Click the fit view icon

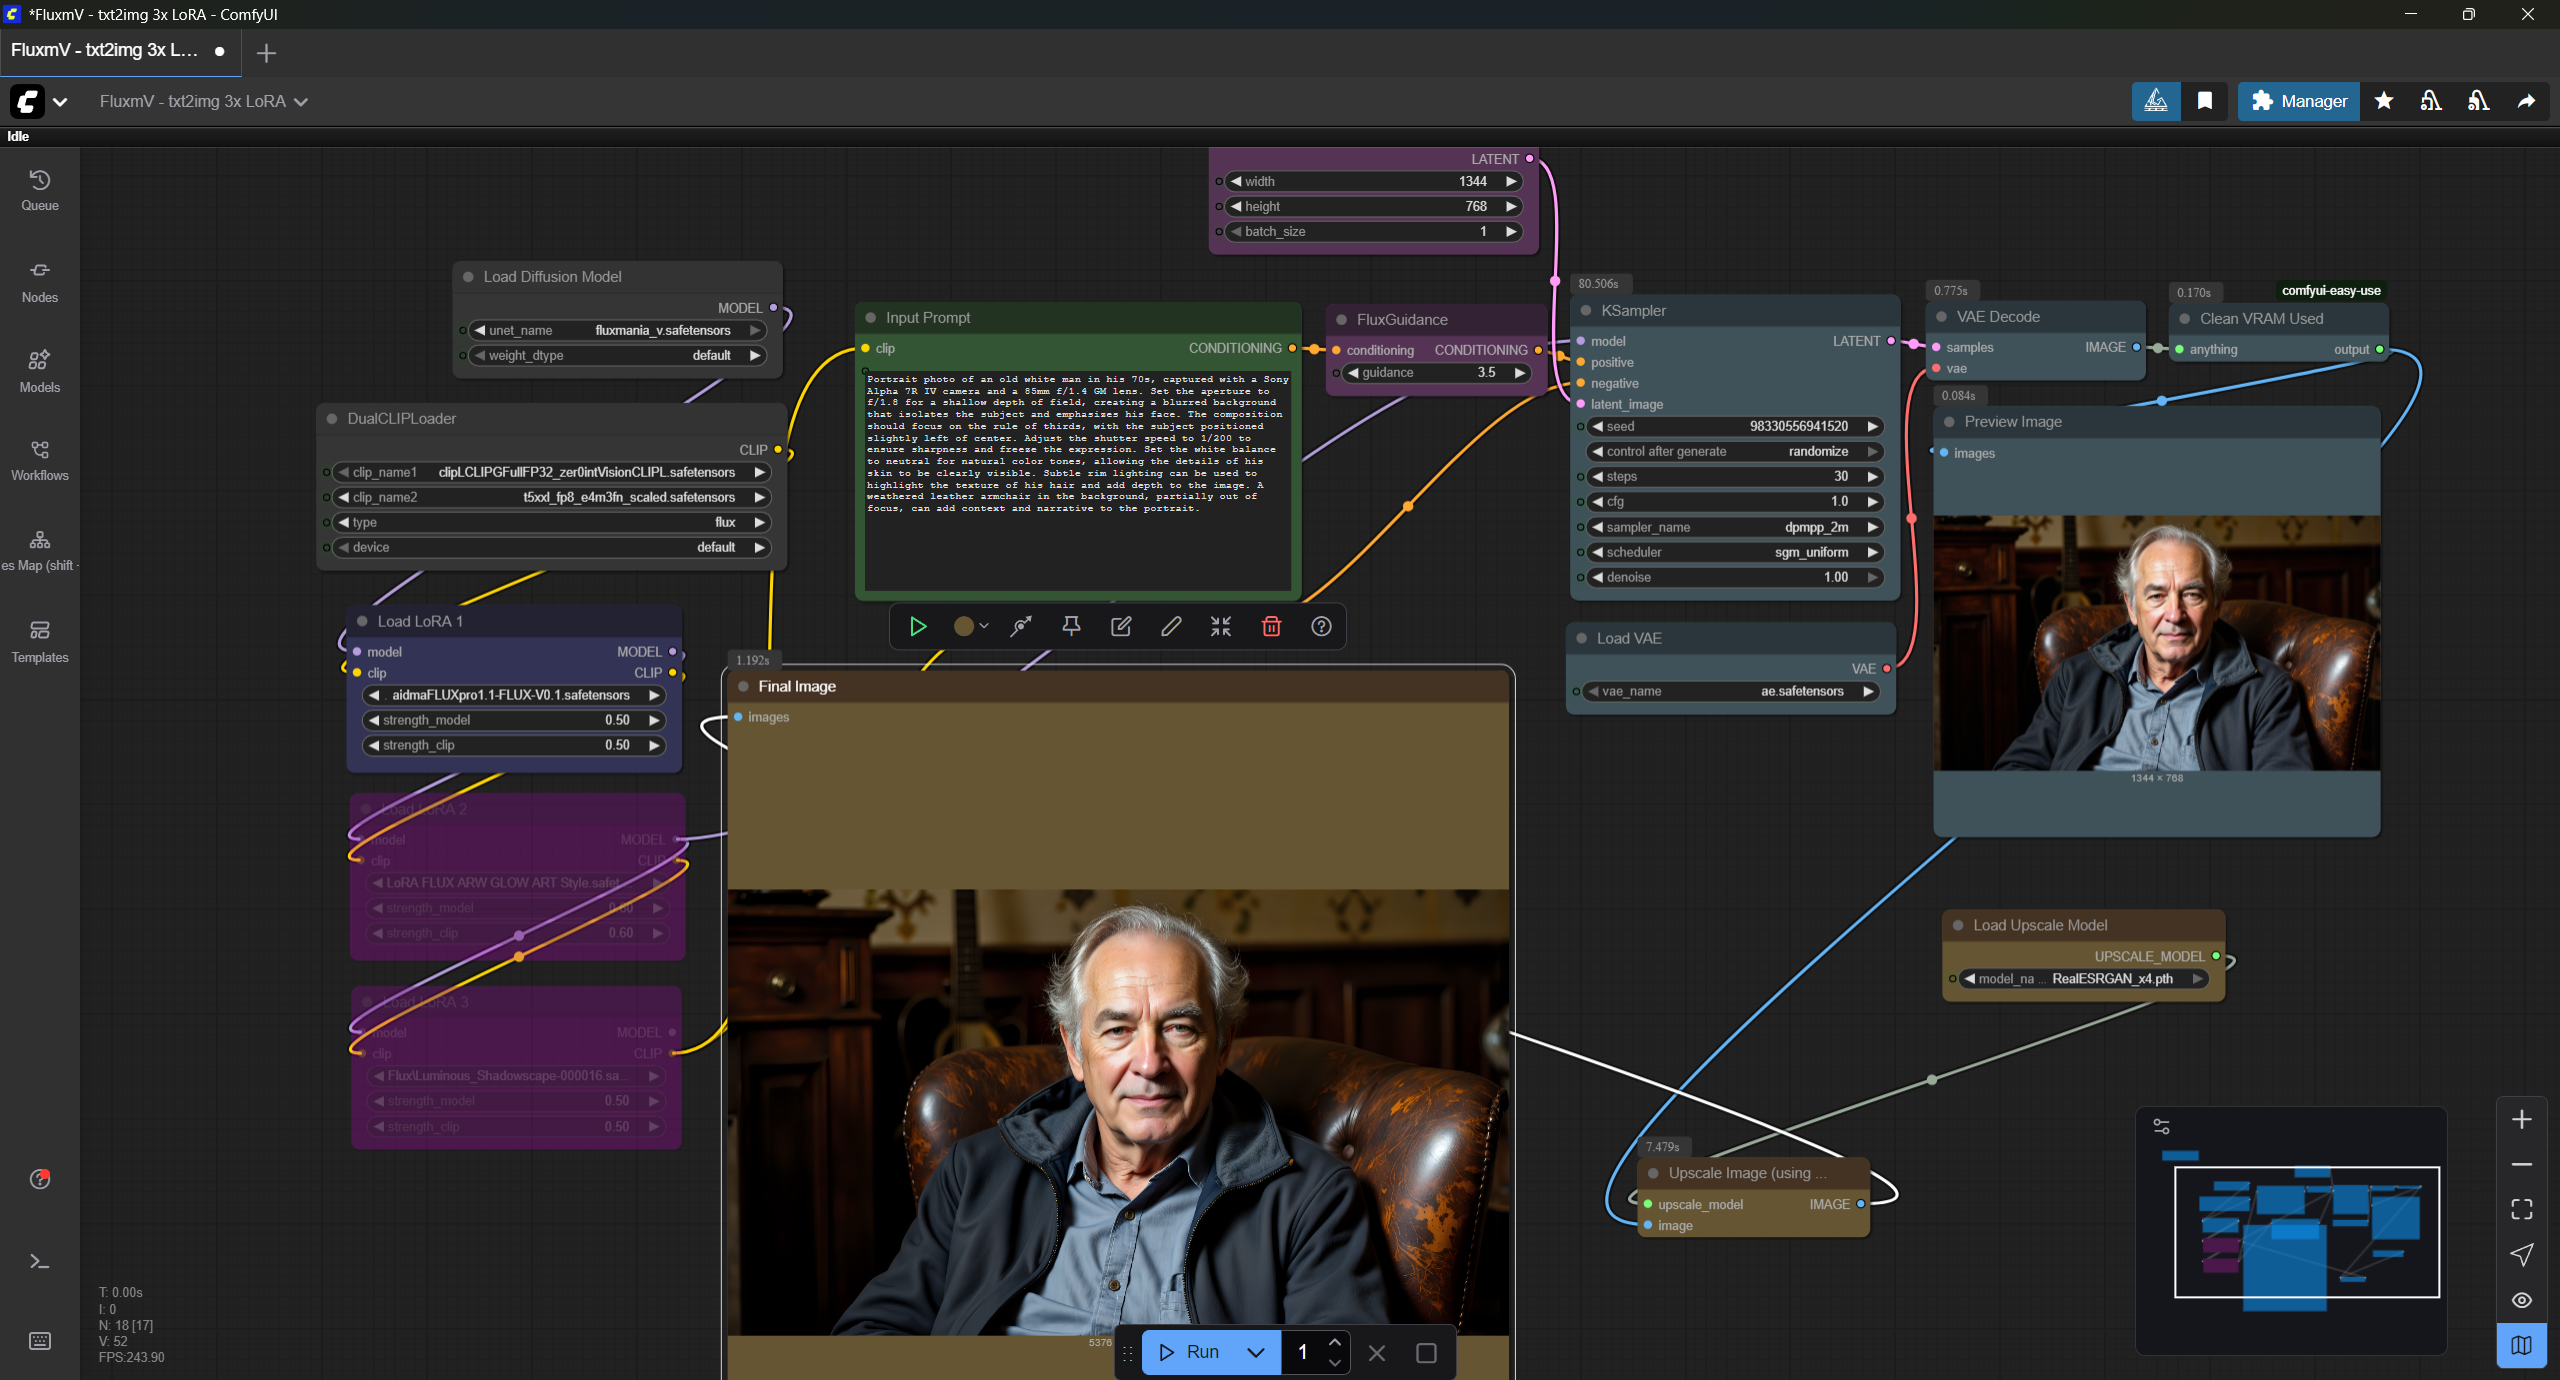[2521, 1209]
